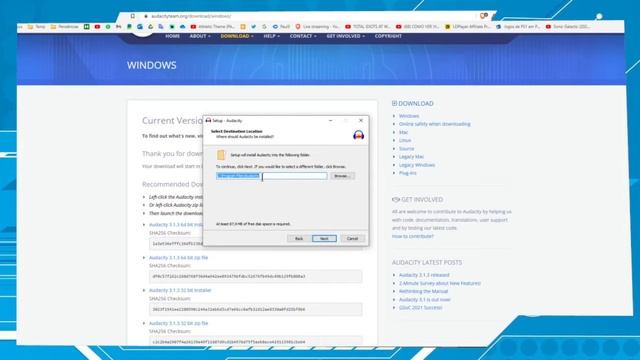Open the LDPlayer Affiliate bookmark
This screenshot has height=360, width=640.
pyautogui.click(x=468, y=27)
